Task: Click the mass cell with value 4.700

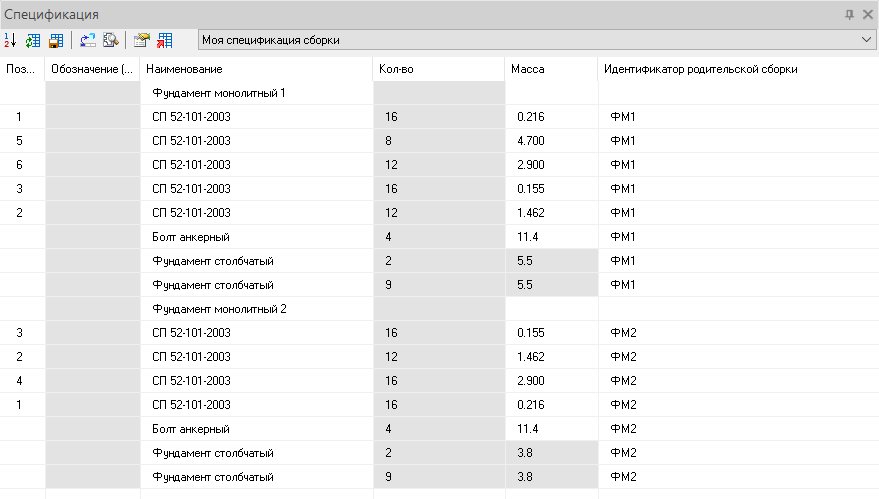Action: [x=530, y=141]
